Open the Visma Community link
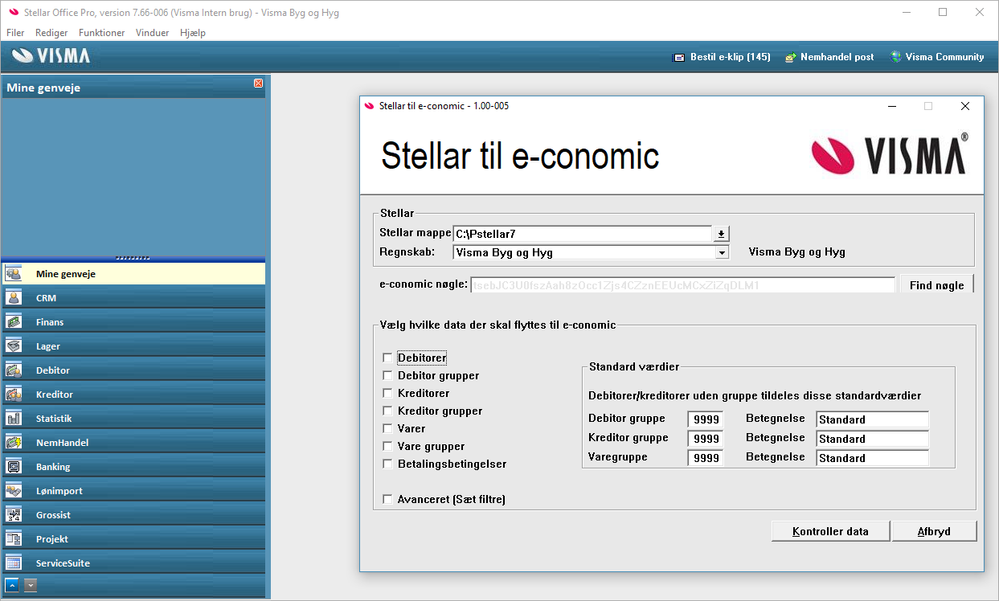Viewport: 999px width, 601px height. (944, 57)
